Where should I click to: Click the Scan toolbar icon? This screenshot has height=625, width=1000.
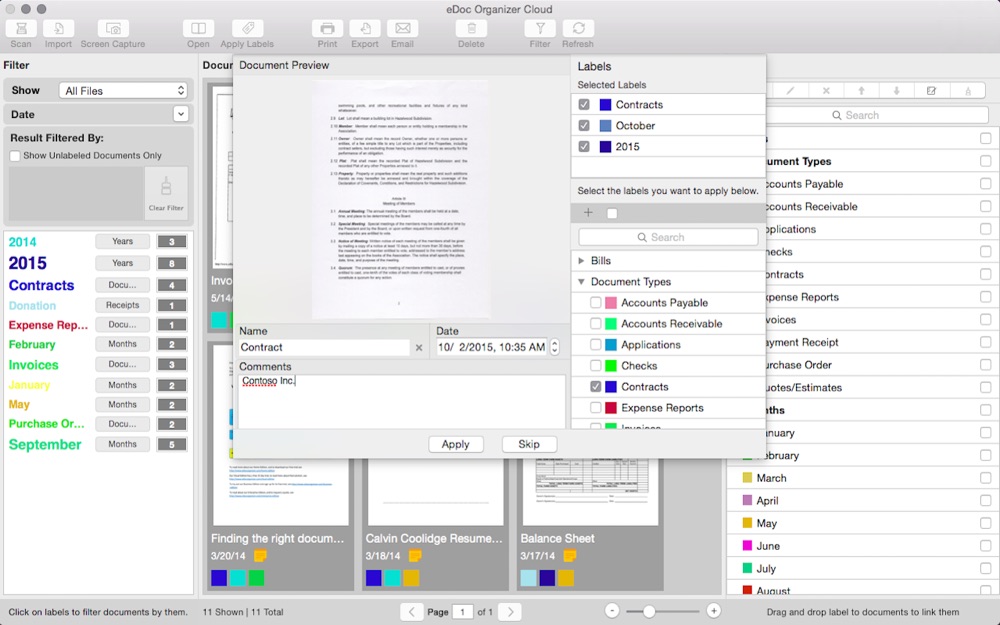[21, 29]
